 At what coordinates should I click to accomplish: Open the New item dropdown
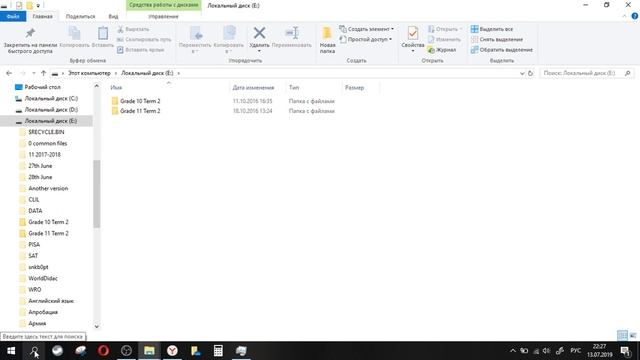point(367,29)
